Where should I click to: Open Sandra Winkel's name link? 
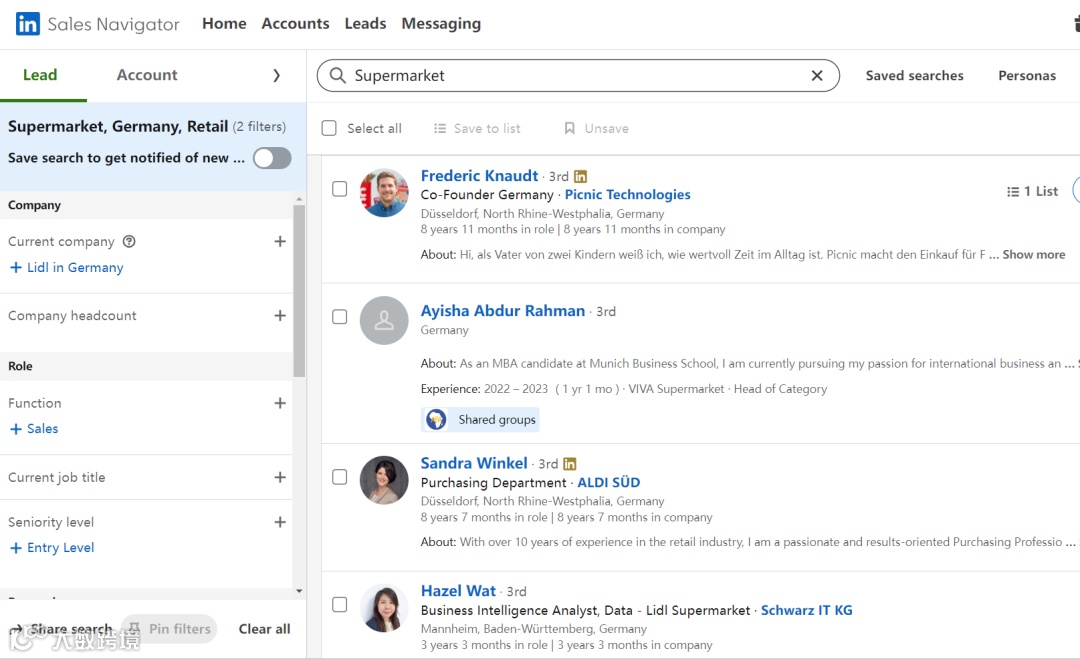coord(474,463)
